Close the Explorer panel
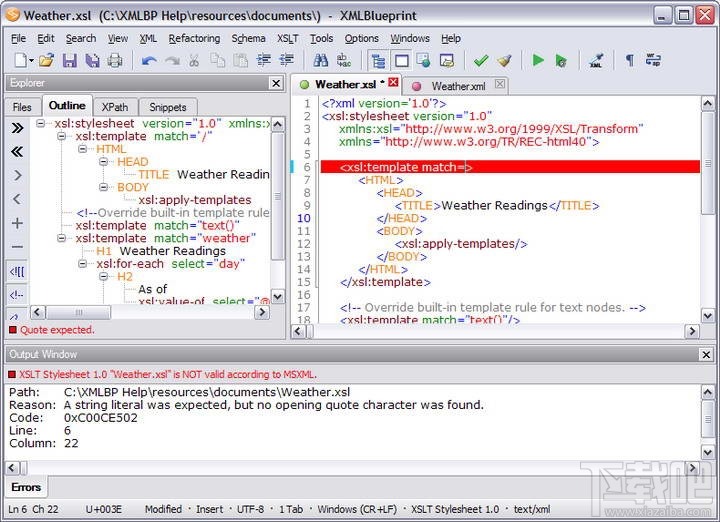The image size is (720, 522). pos(276,83)
